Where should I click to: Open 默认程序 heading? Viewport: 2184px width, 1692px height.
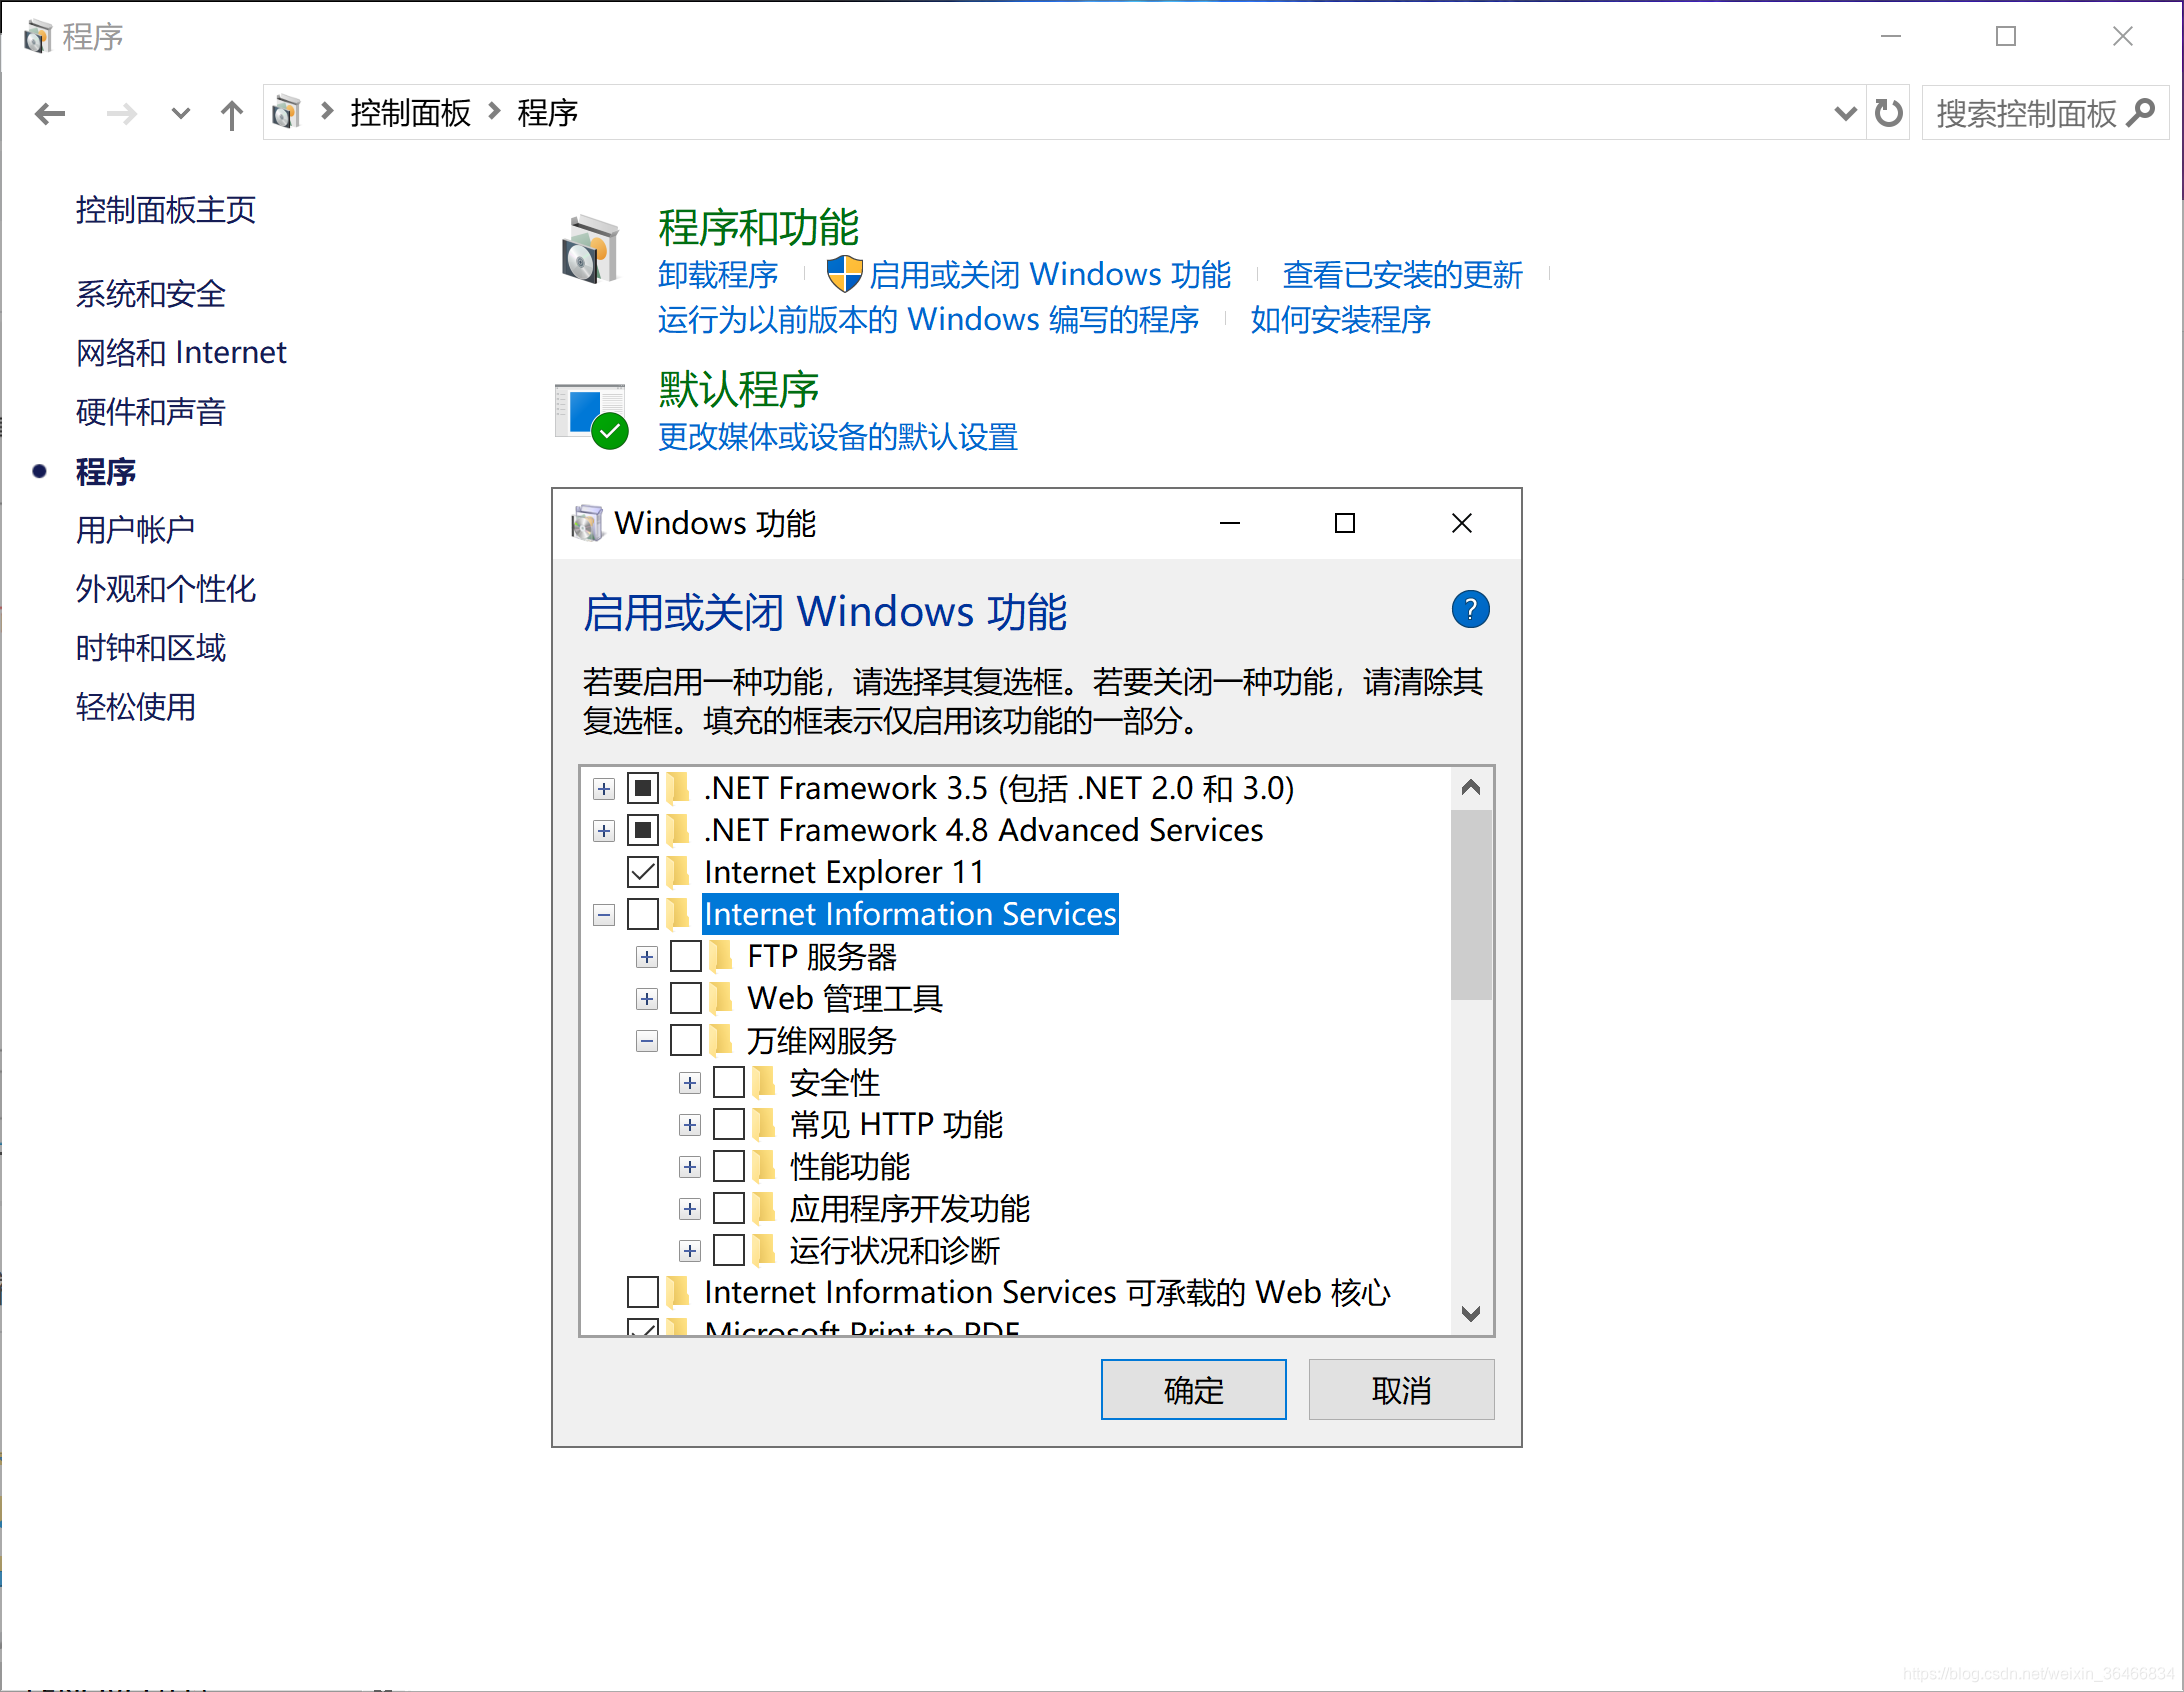[738, 389]
